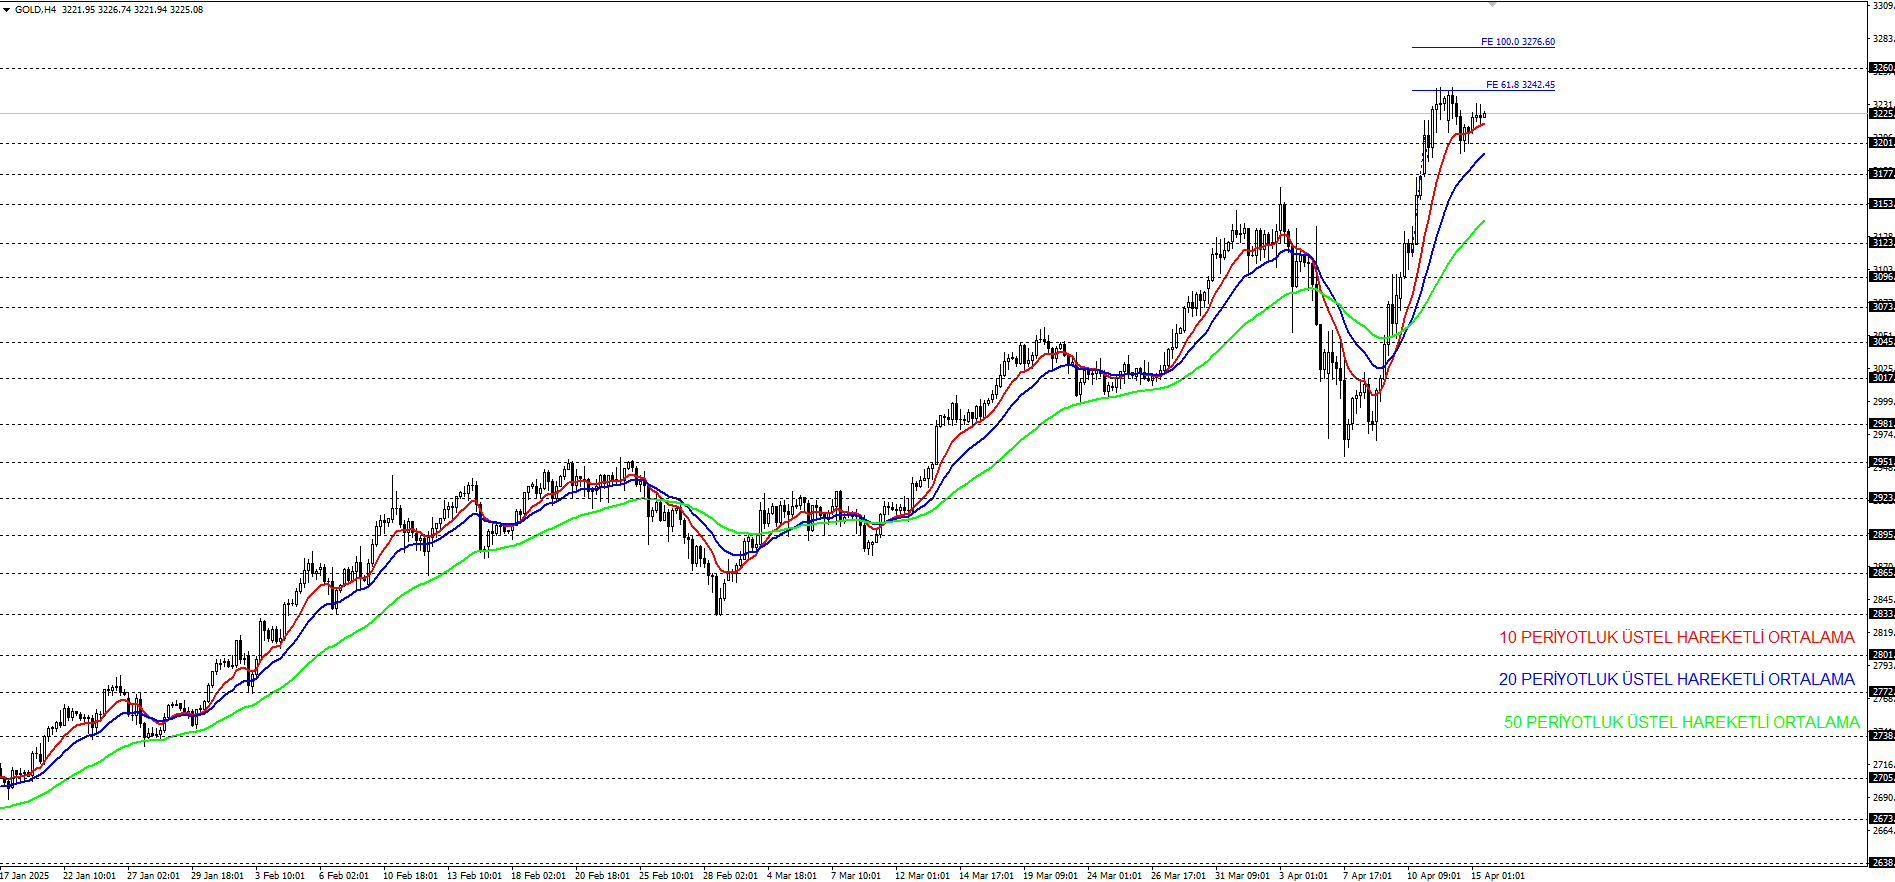Click the 2981 price level tag

pyautogui.click(x=1882, y=424)
